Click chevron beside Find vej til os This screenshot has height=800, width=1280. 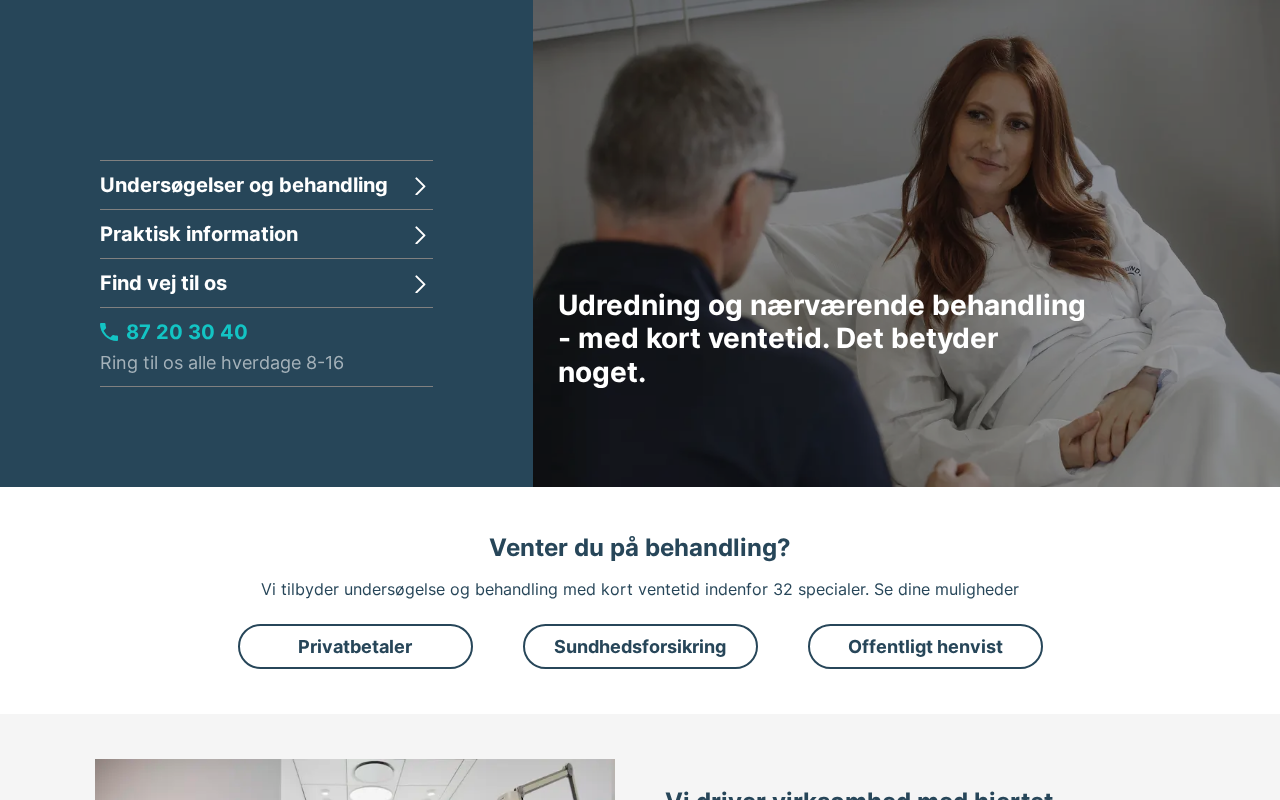tap(421, 284)
